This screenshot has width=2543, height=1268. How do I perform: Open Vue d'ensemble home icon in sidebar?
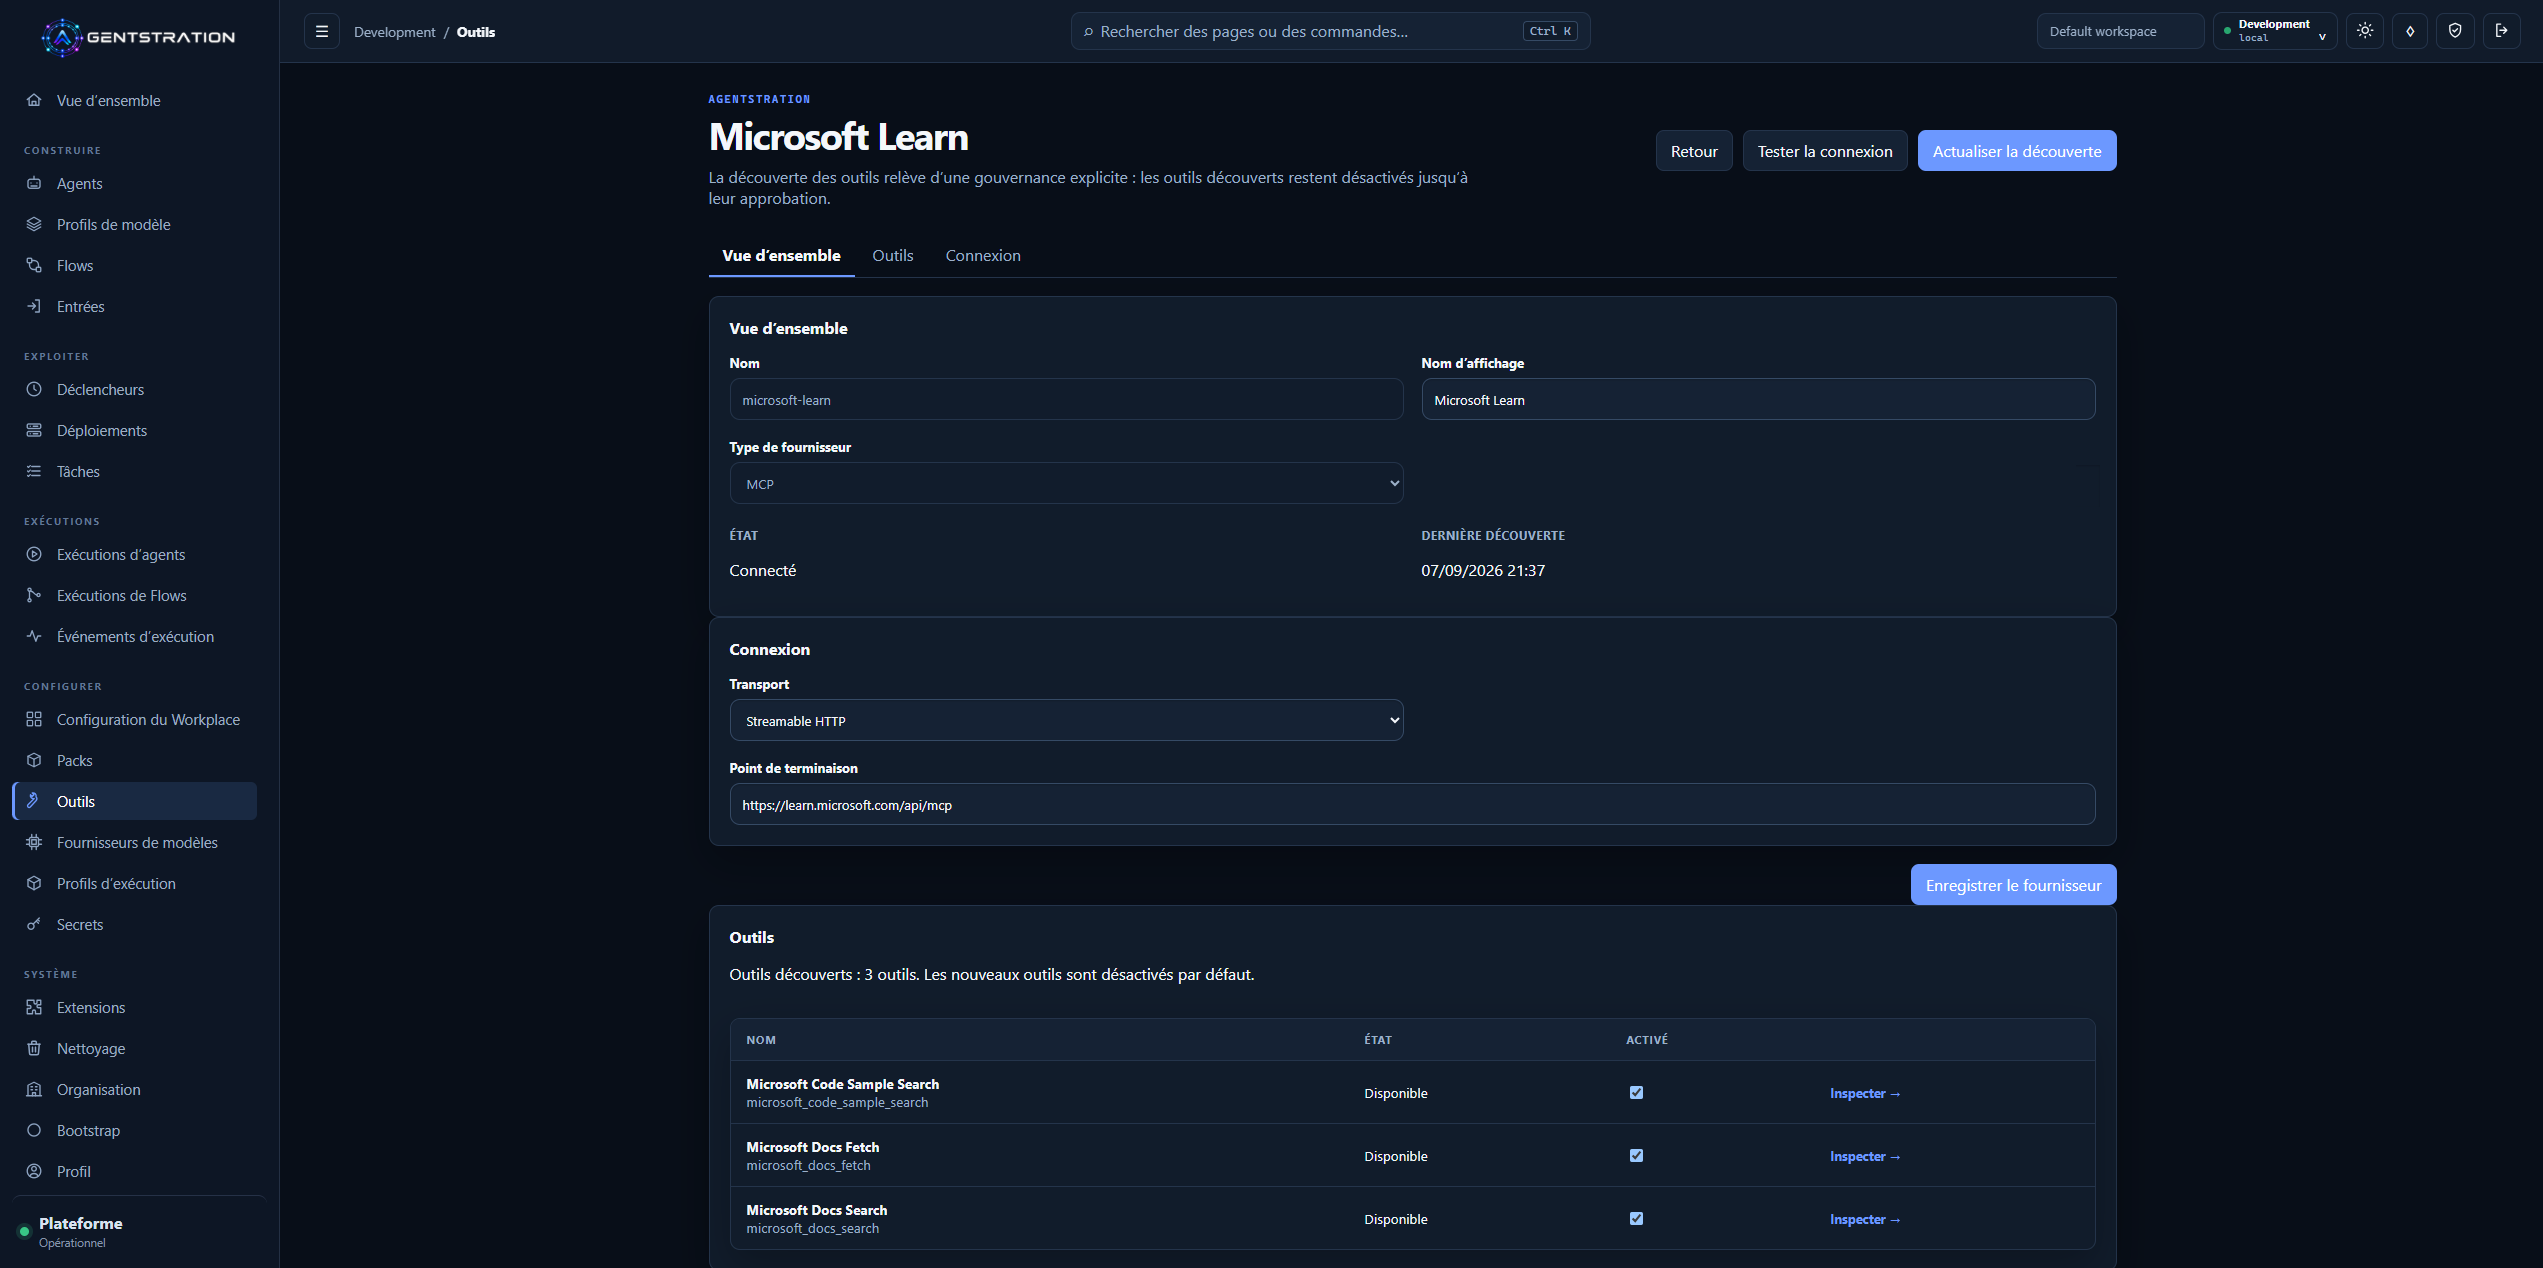(34, 100)
